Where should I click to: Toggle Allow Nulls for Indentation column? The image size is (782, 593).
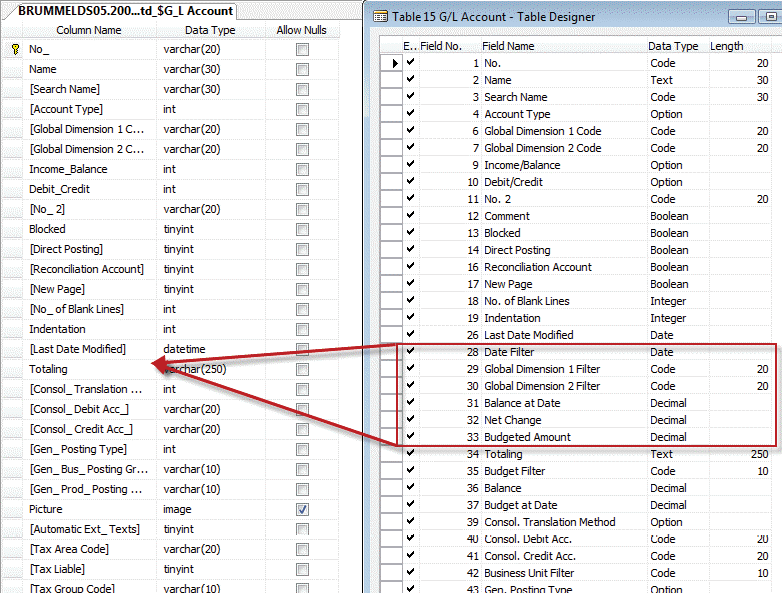pos(302,329)
